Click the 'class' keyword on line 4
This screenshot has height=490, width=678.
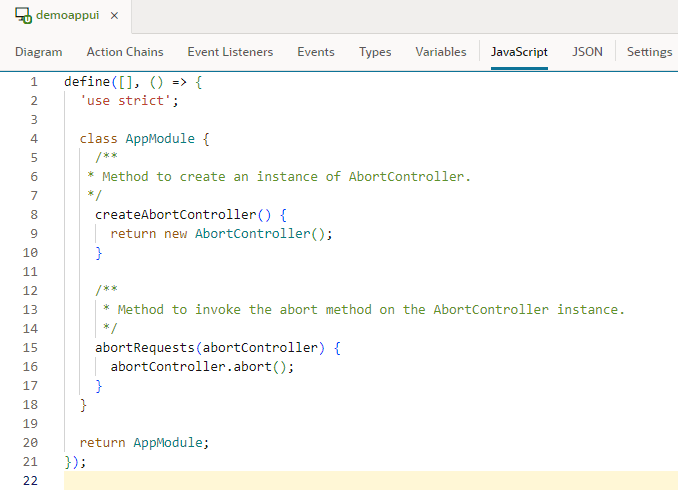click(99, 139)
